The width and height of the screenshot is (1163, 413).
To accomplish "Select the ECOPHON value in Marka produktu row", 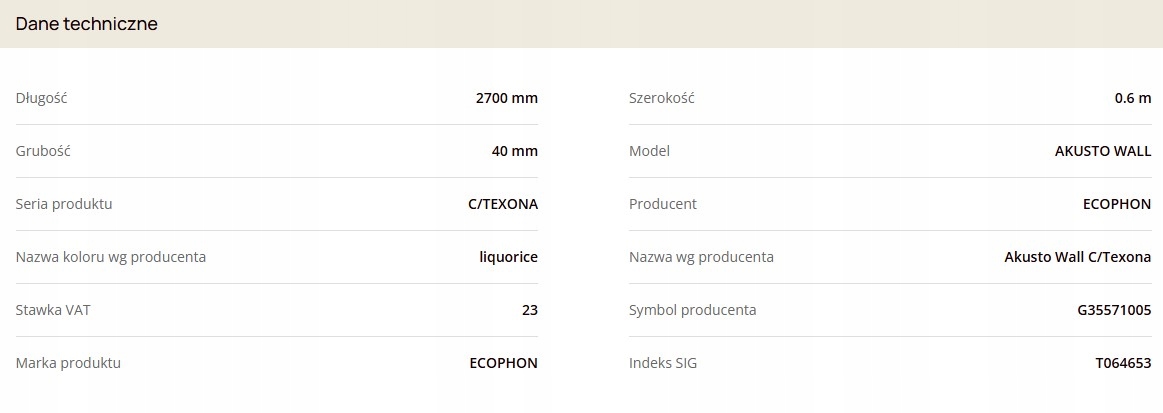I will point(503,363).
